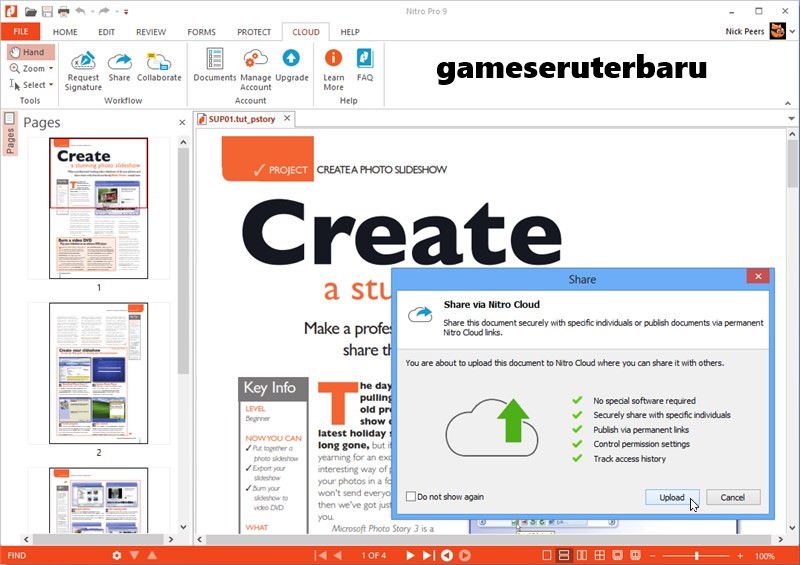The image size is (800, 565).
Task: Click the FIND label in status bar
Action: point(17,555)
